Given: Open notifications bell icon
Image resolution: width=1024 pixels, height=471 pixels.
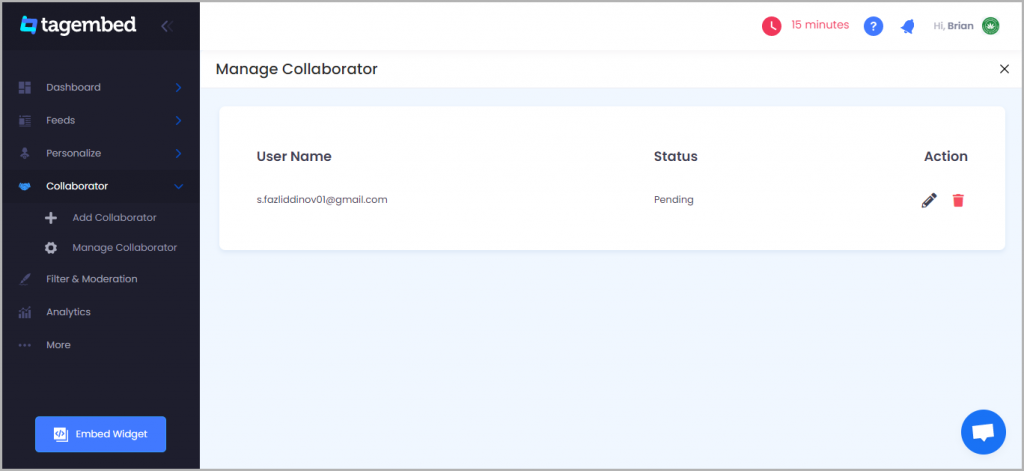Looking at the screenshot, I should [907, 26].
